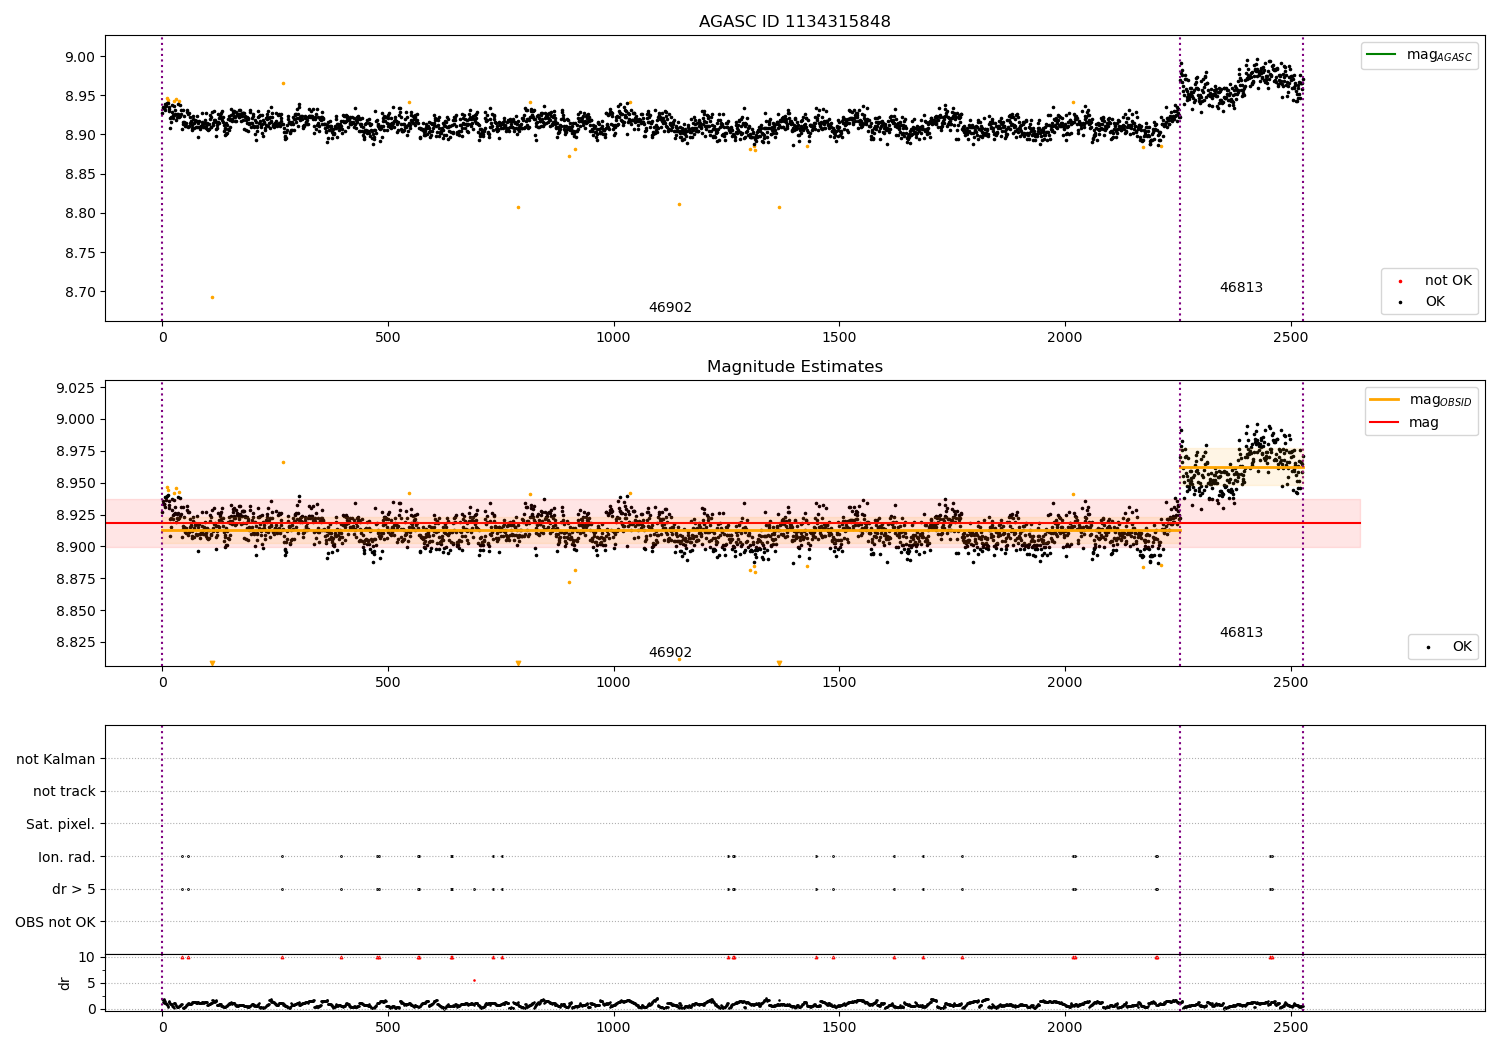Click the red "mag" legend line
Screen dimensions: 1500x1050
pos(1385,422)
